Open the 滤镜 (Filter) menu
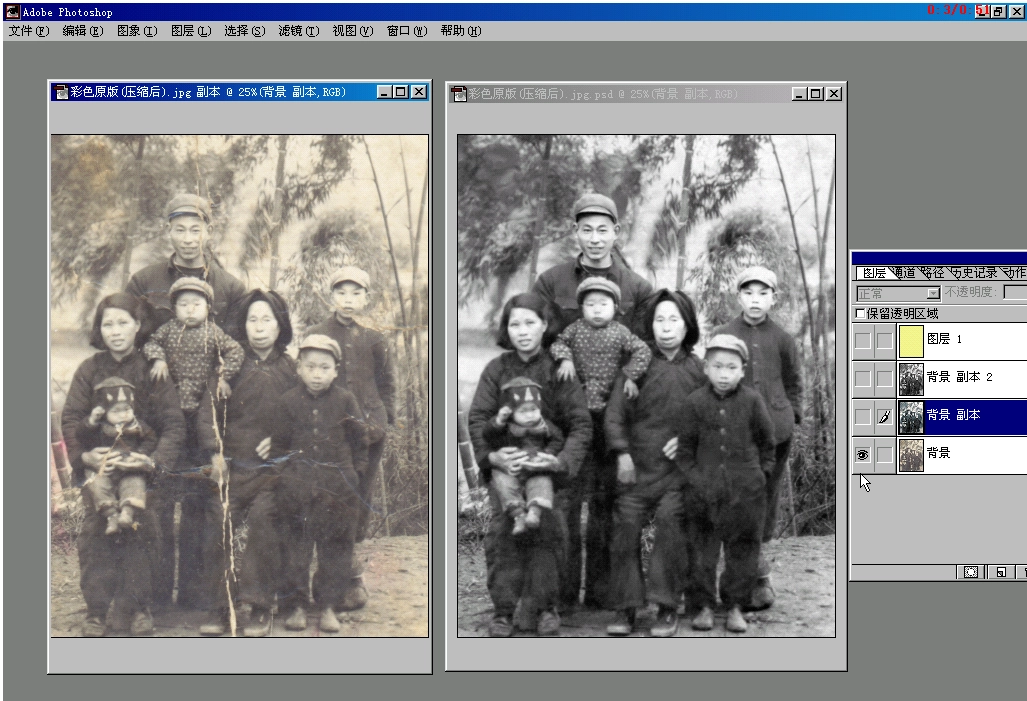1027x701 pixels. point(298,31)
